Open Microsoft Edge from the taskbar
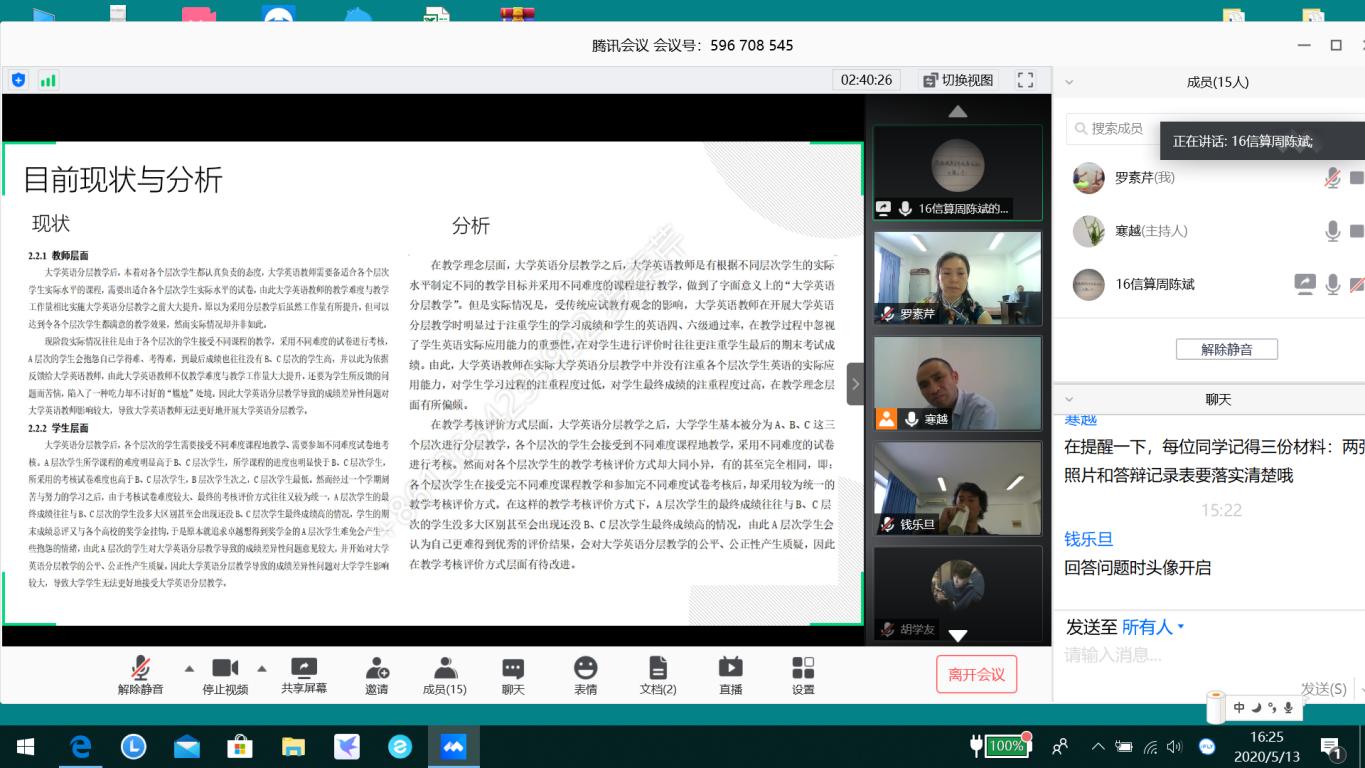This screenshot has height=768, width=1365. click(80, 746)
